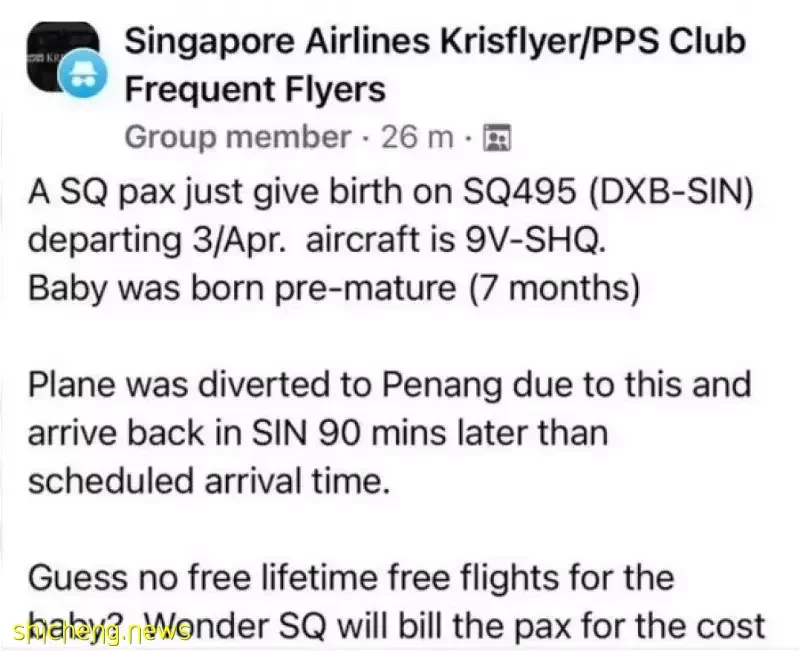Select aircraft registration 9V-SHQ text
The height and width of the screenshot is (651, 800).
(x=536, y=240)
